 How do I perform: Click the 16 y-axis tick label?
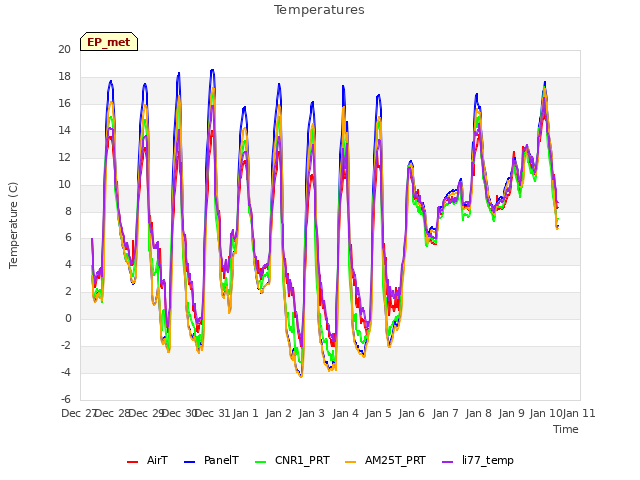[x=64, y=103]
